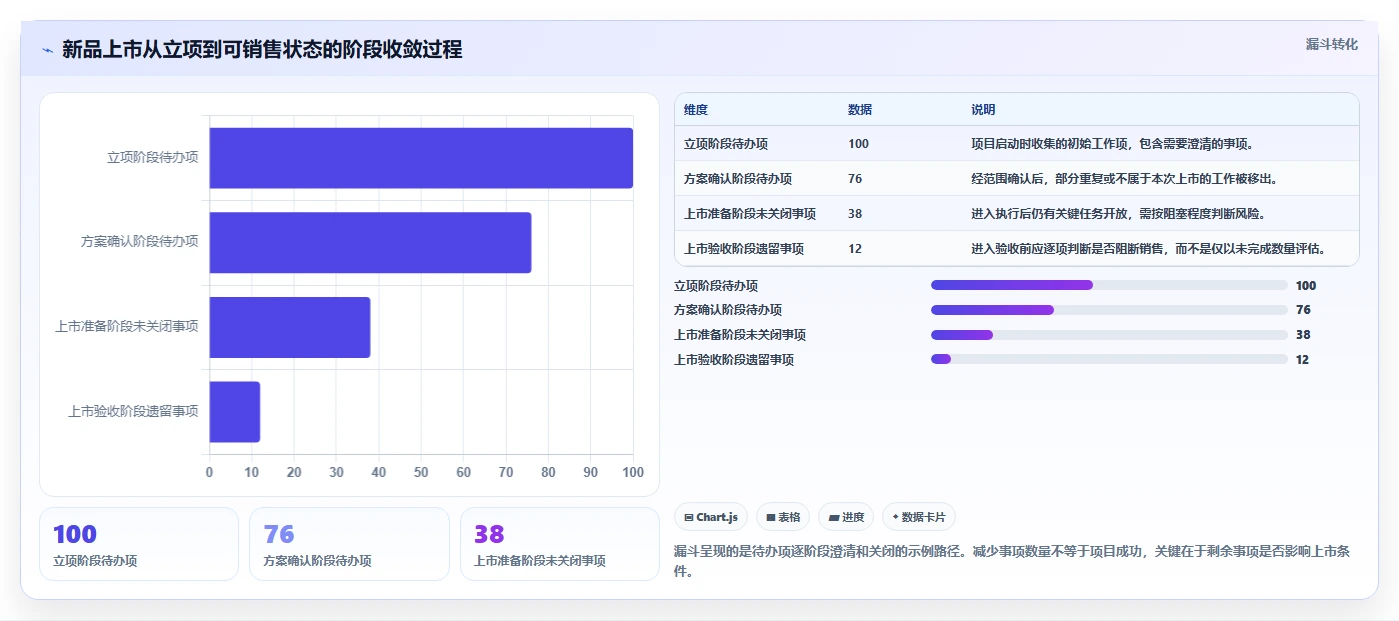Click x-axis tick label 50
This screenshot has height=621, width=1399.
pos(421,472)
